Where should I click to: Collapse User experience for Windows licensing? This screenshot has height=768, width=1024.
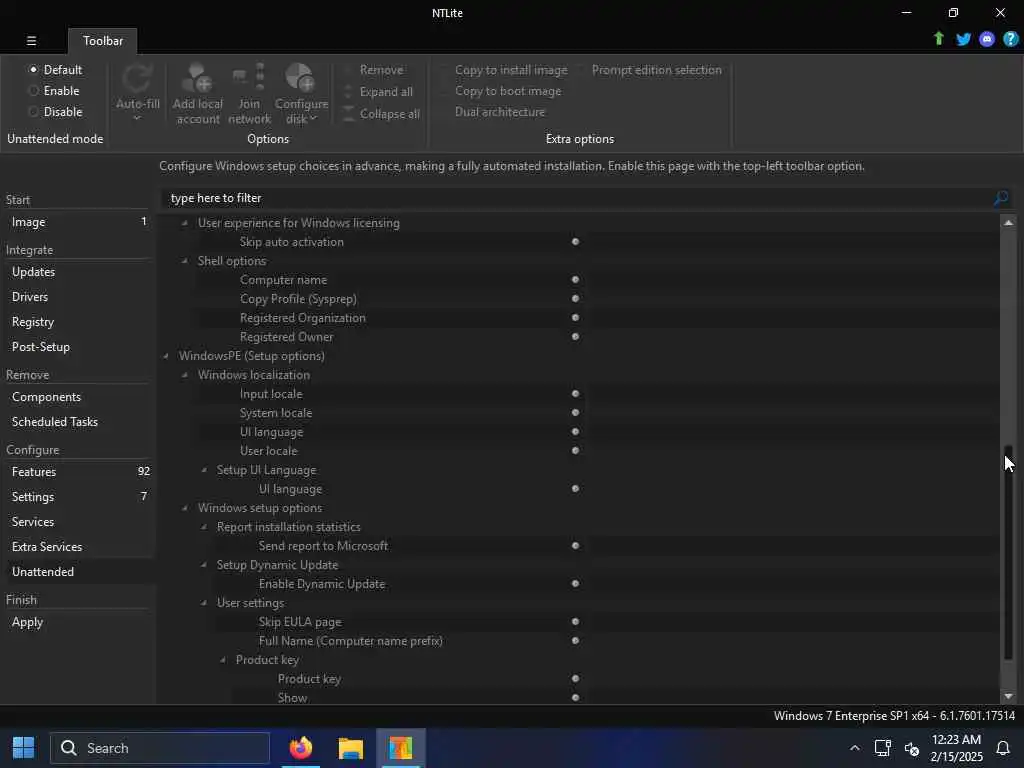(185, 223)
